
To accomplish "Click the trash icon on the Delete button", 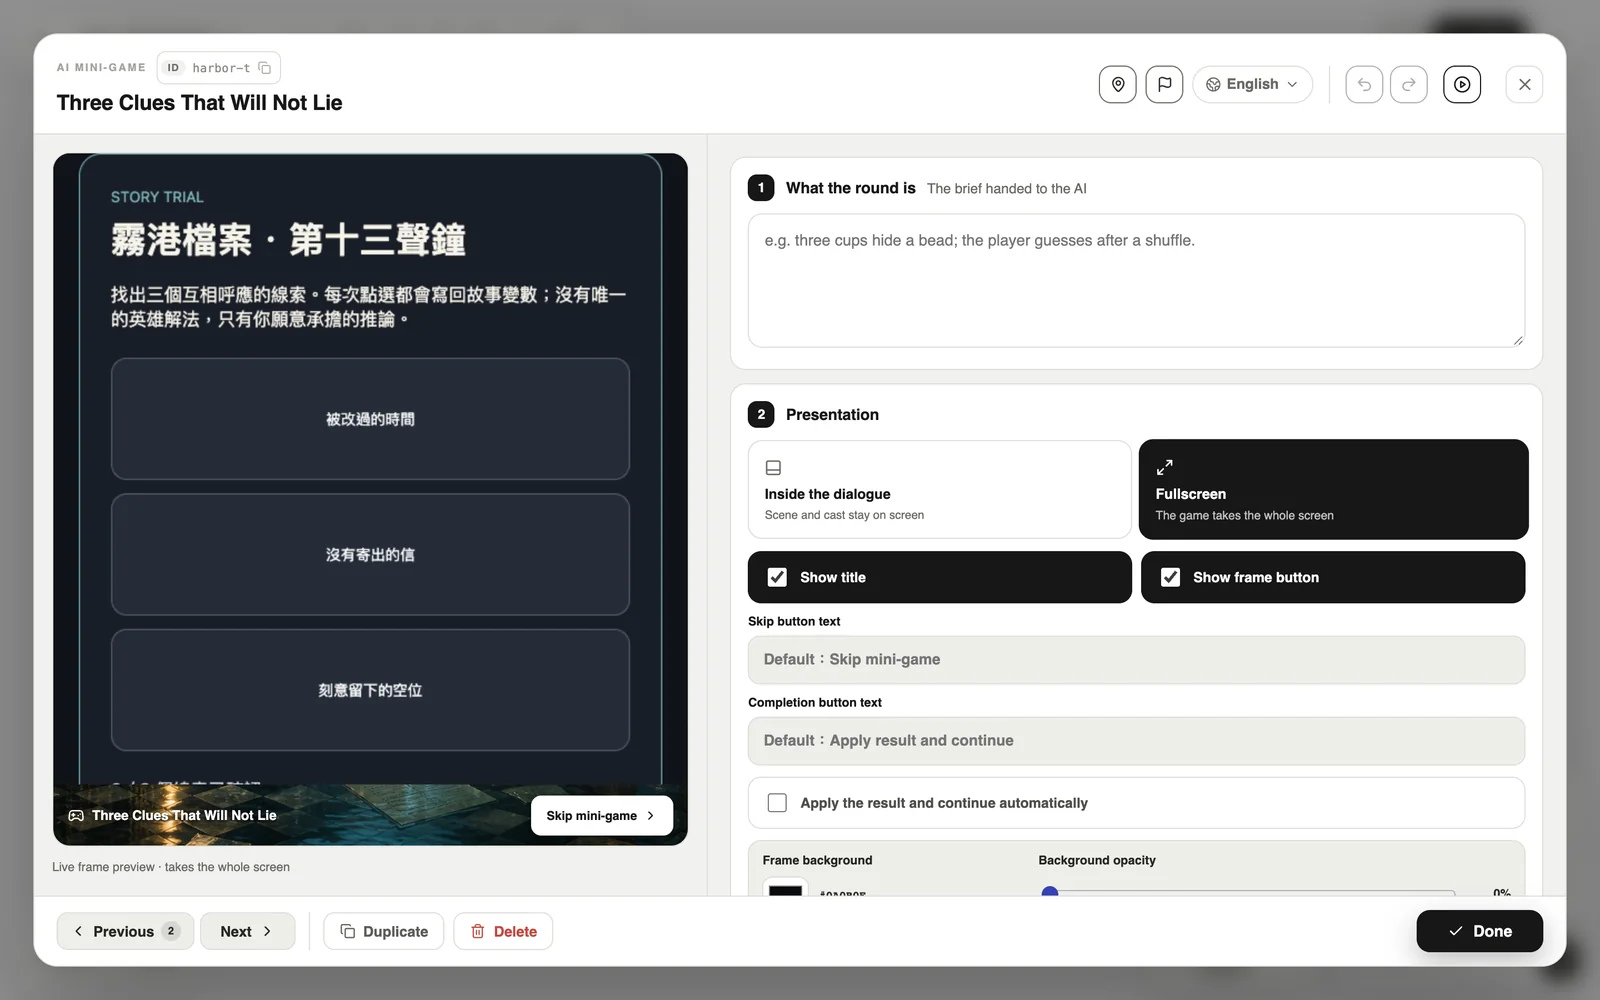I will [478, 931].
